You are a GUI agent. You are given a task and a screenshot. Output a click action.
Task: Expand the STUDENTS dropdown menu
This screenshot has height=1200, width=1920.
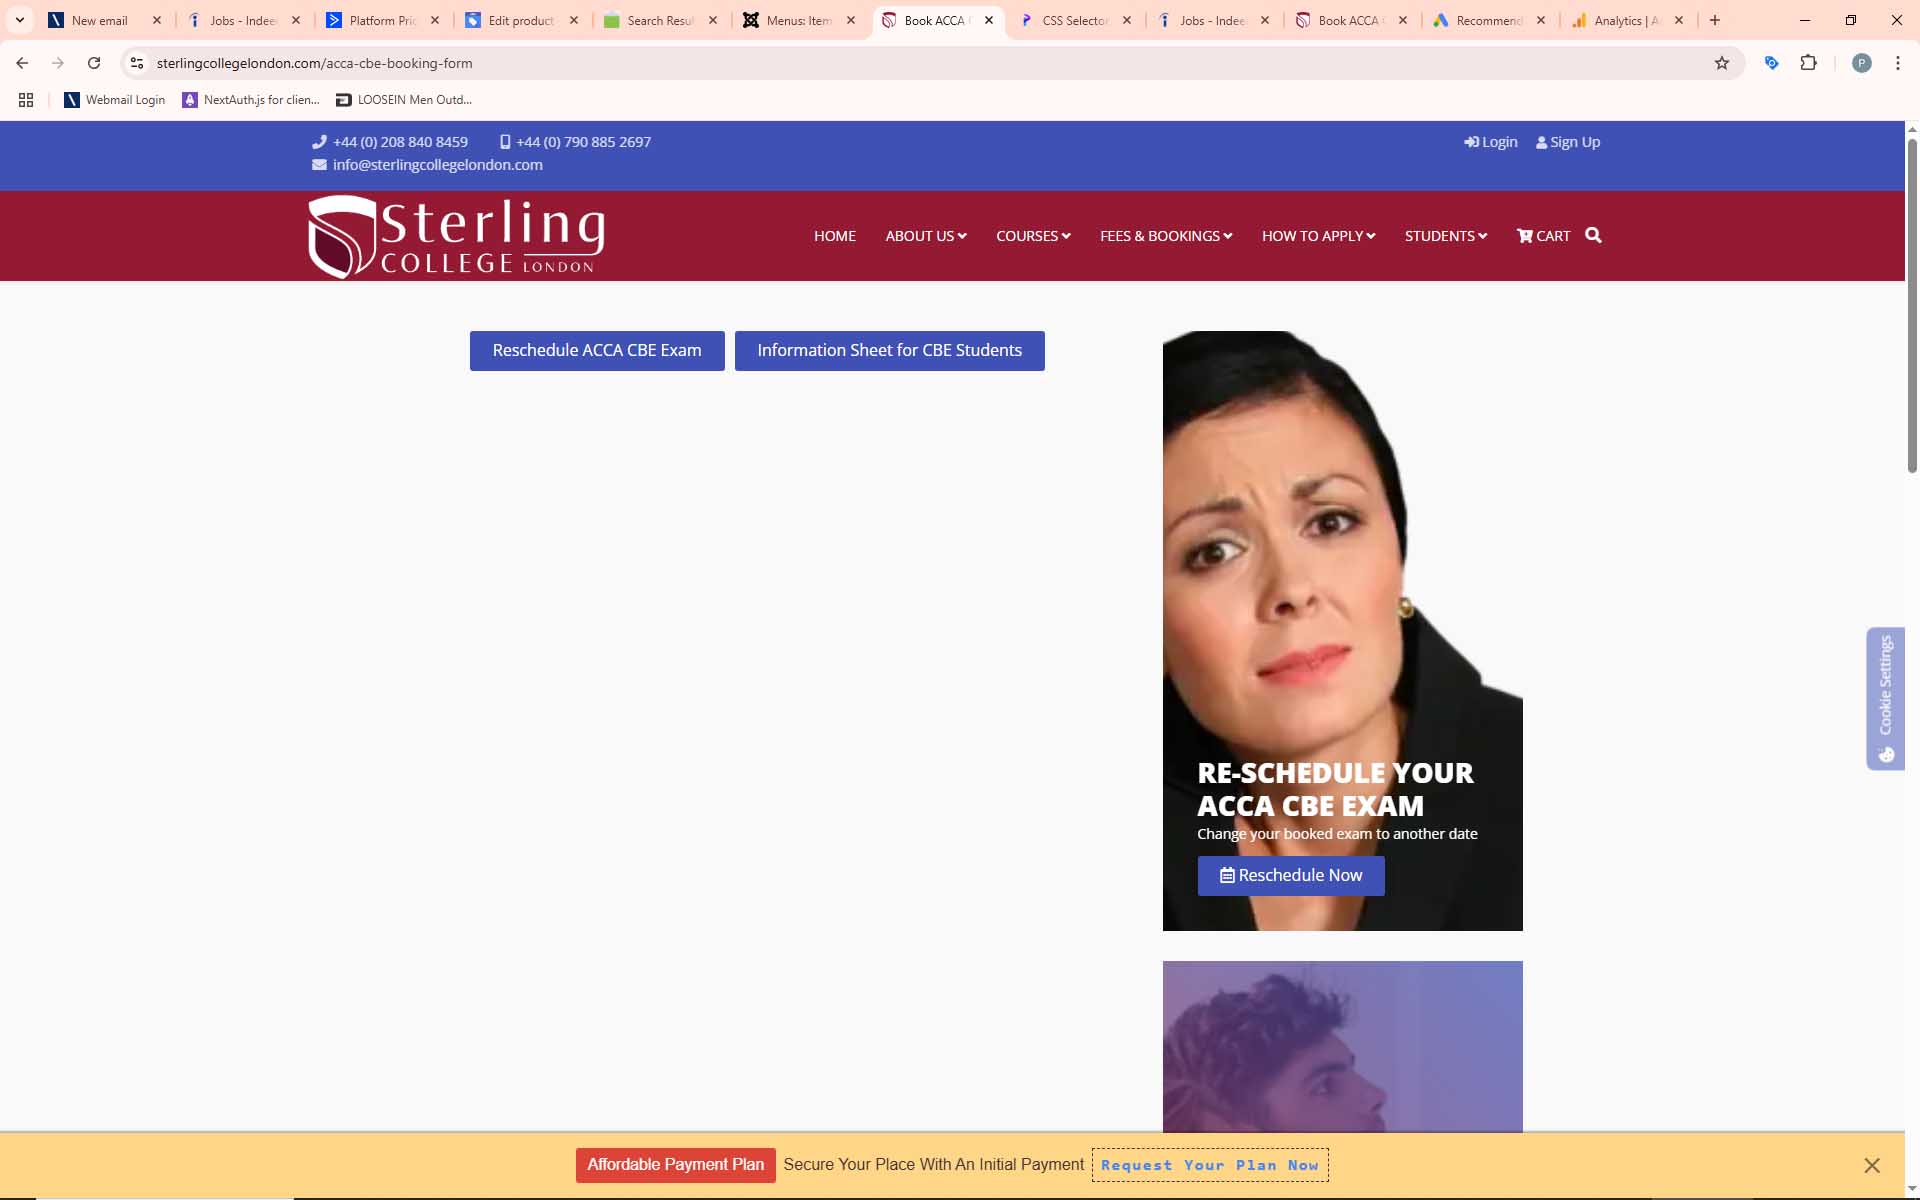pyautogui.click(x=1445, y=236)
